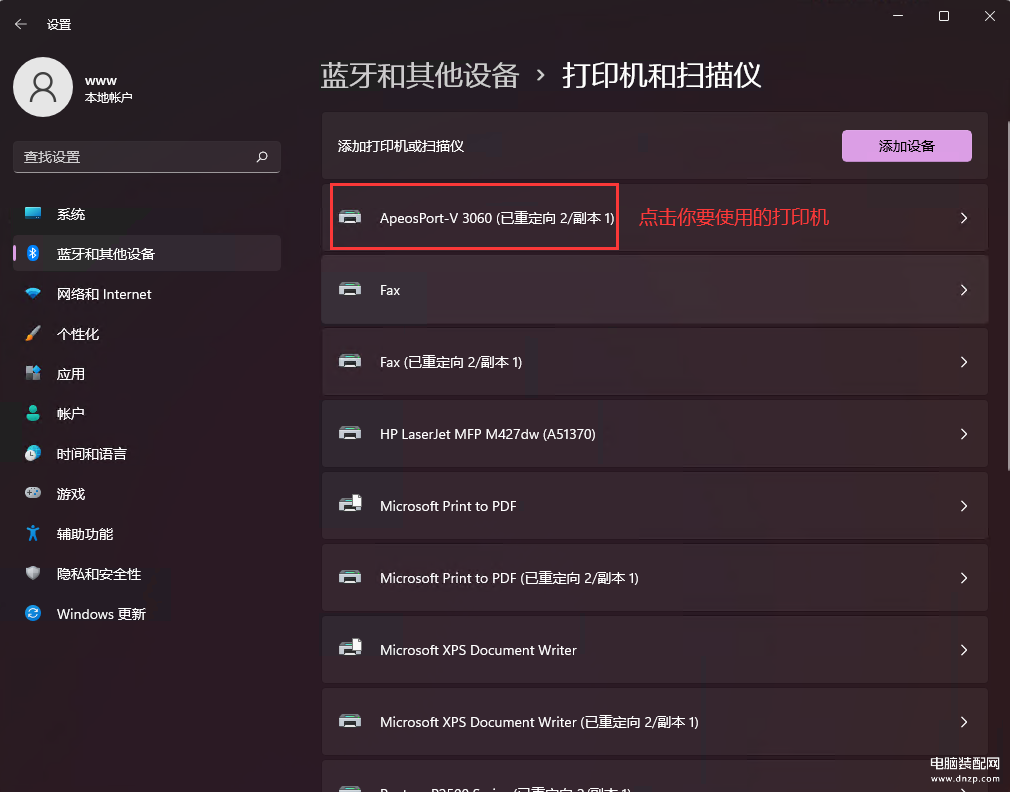
Task: Click the back arrow in Settings
Action: (21, 24)
